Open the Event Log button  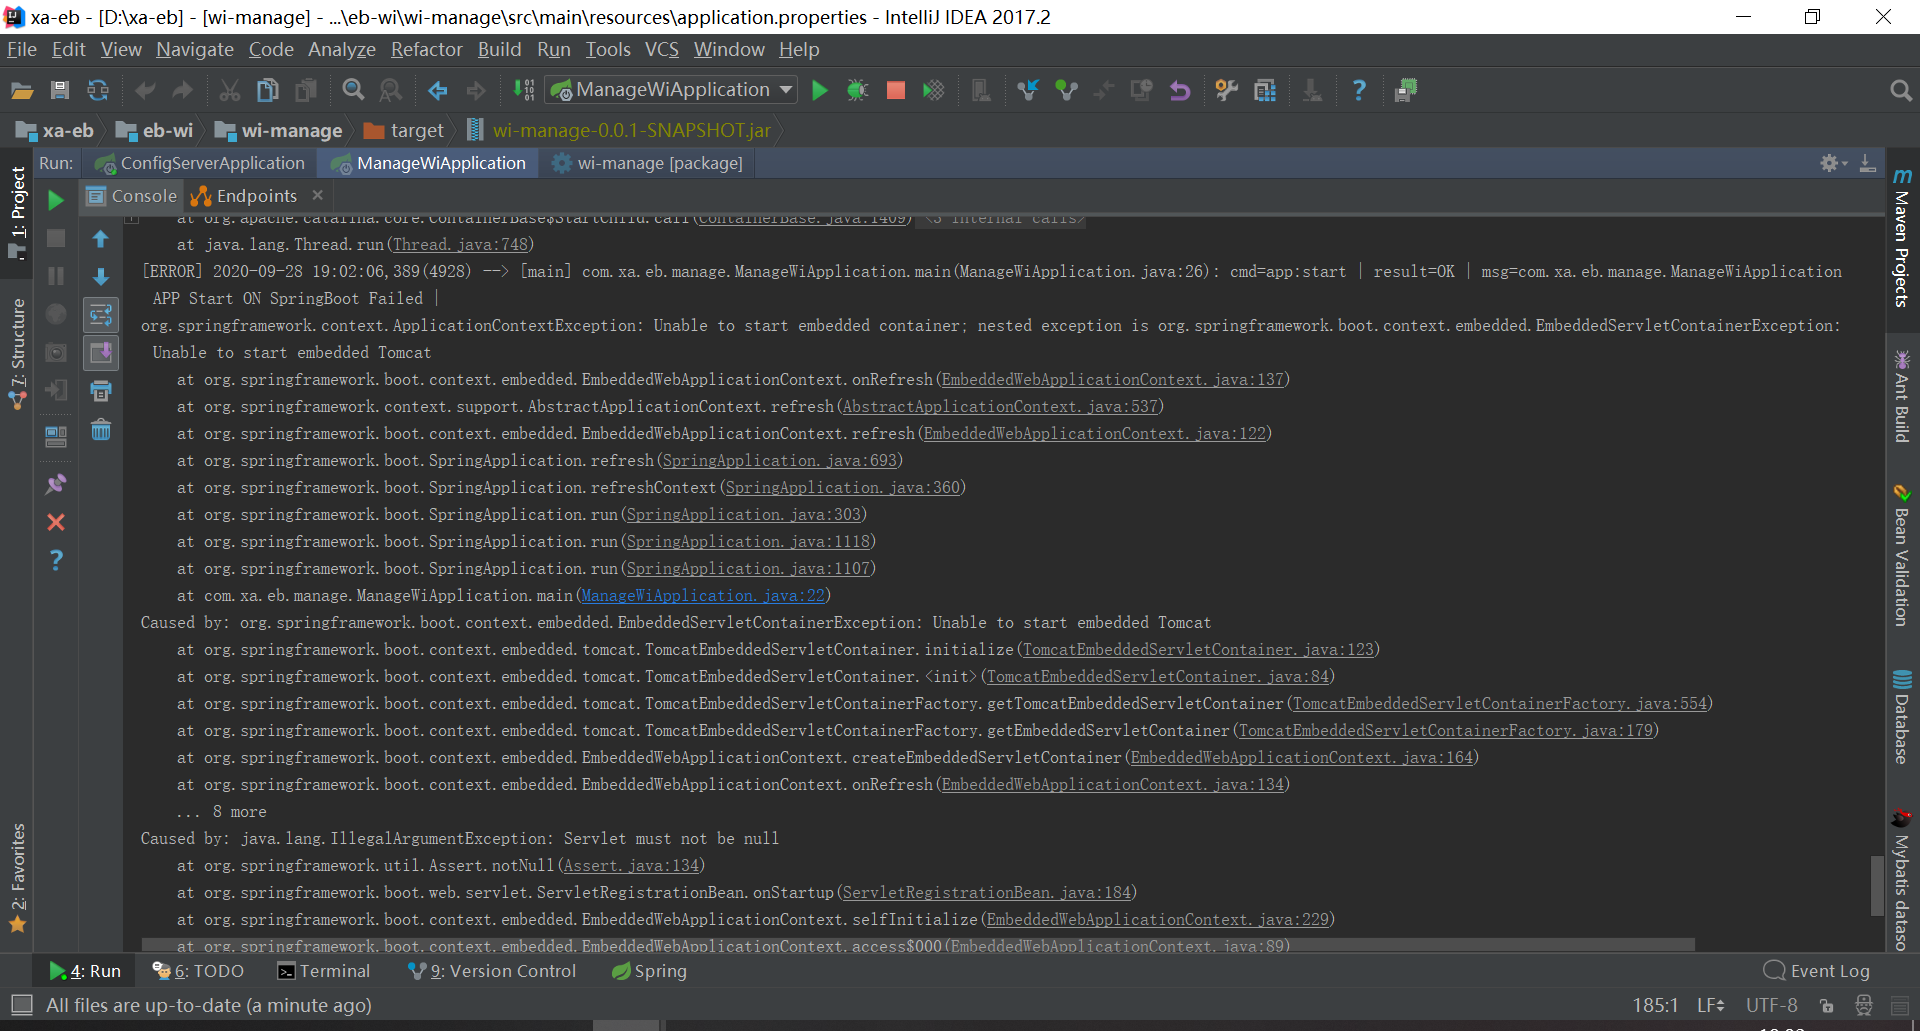click(x=1817, y=971)
